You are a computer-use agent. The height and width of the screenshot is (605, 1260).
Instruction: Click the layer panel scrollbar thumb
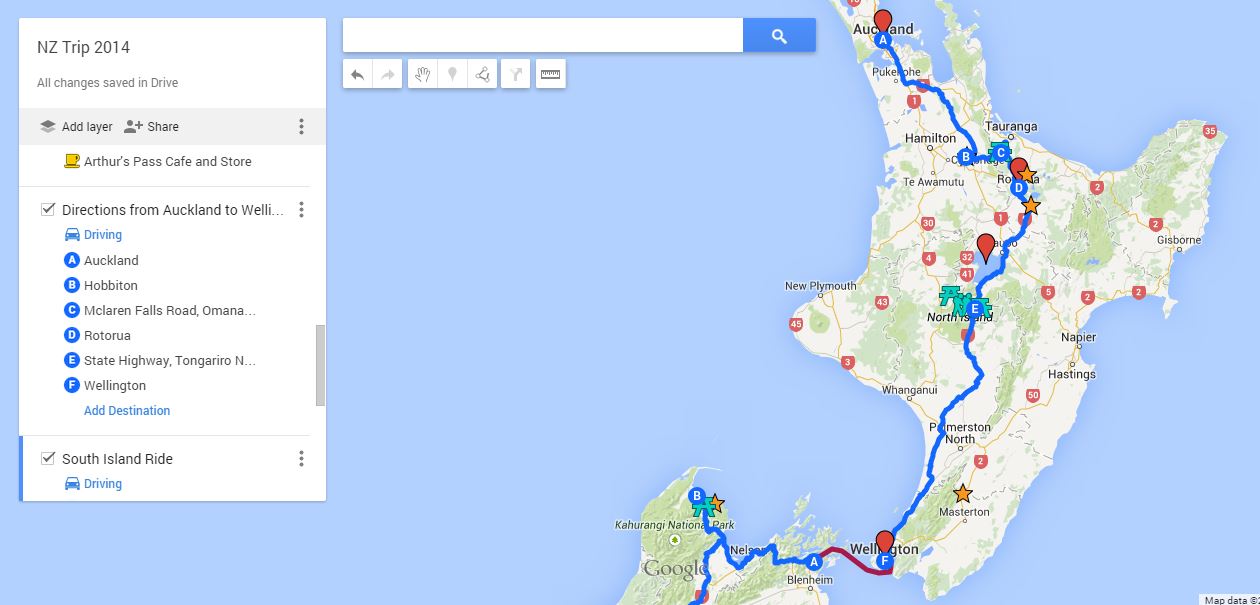[x=321, y=364]
